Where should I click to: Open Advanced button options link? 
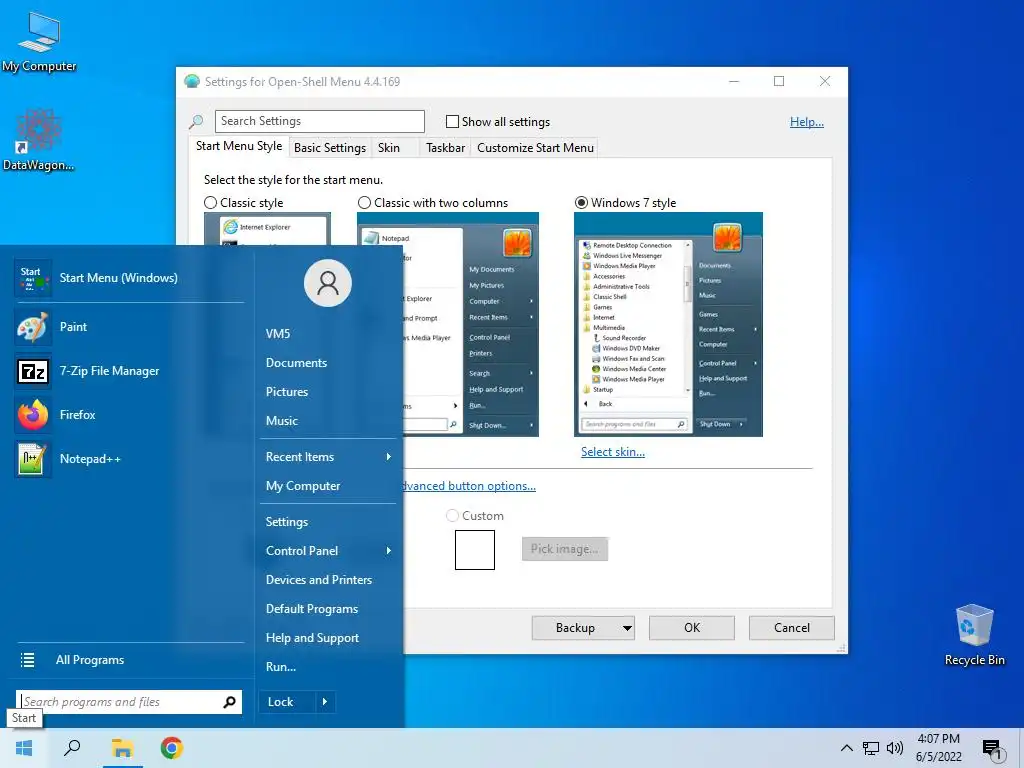[469, 486]
